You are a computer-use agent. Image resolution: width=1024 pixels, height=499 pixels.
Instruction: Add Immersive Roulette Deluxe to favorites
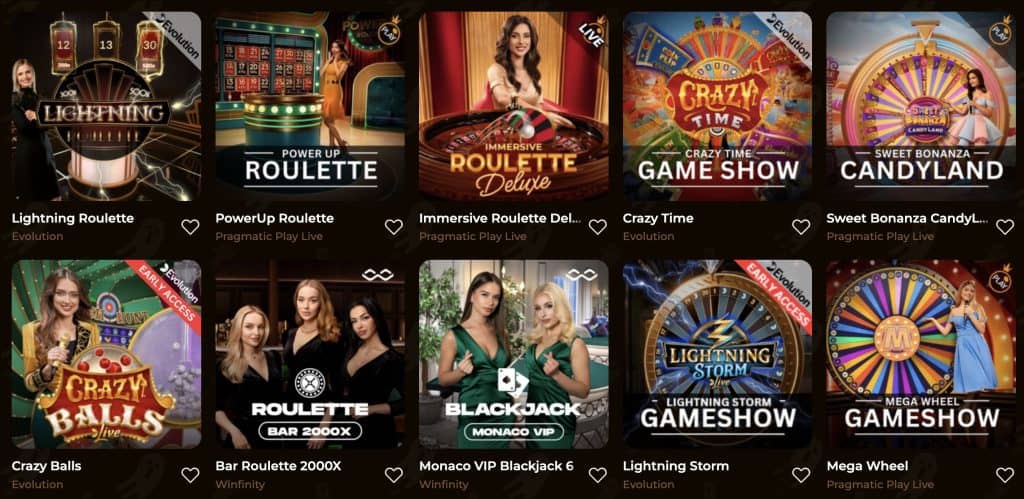point(598,227)
